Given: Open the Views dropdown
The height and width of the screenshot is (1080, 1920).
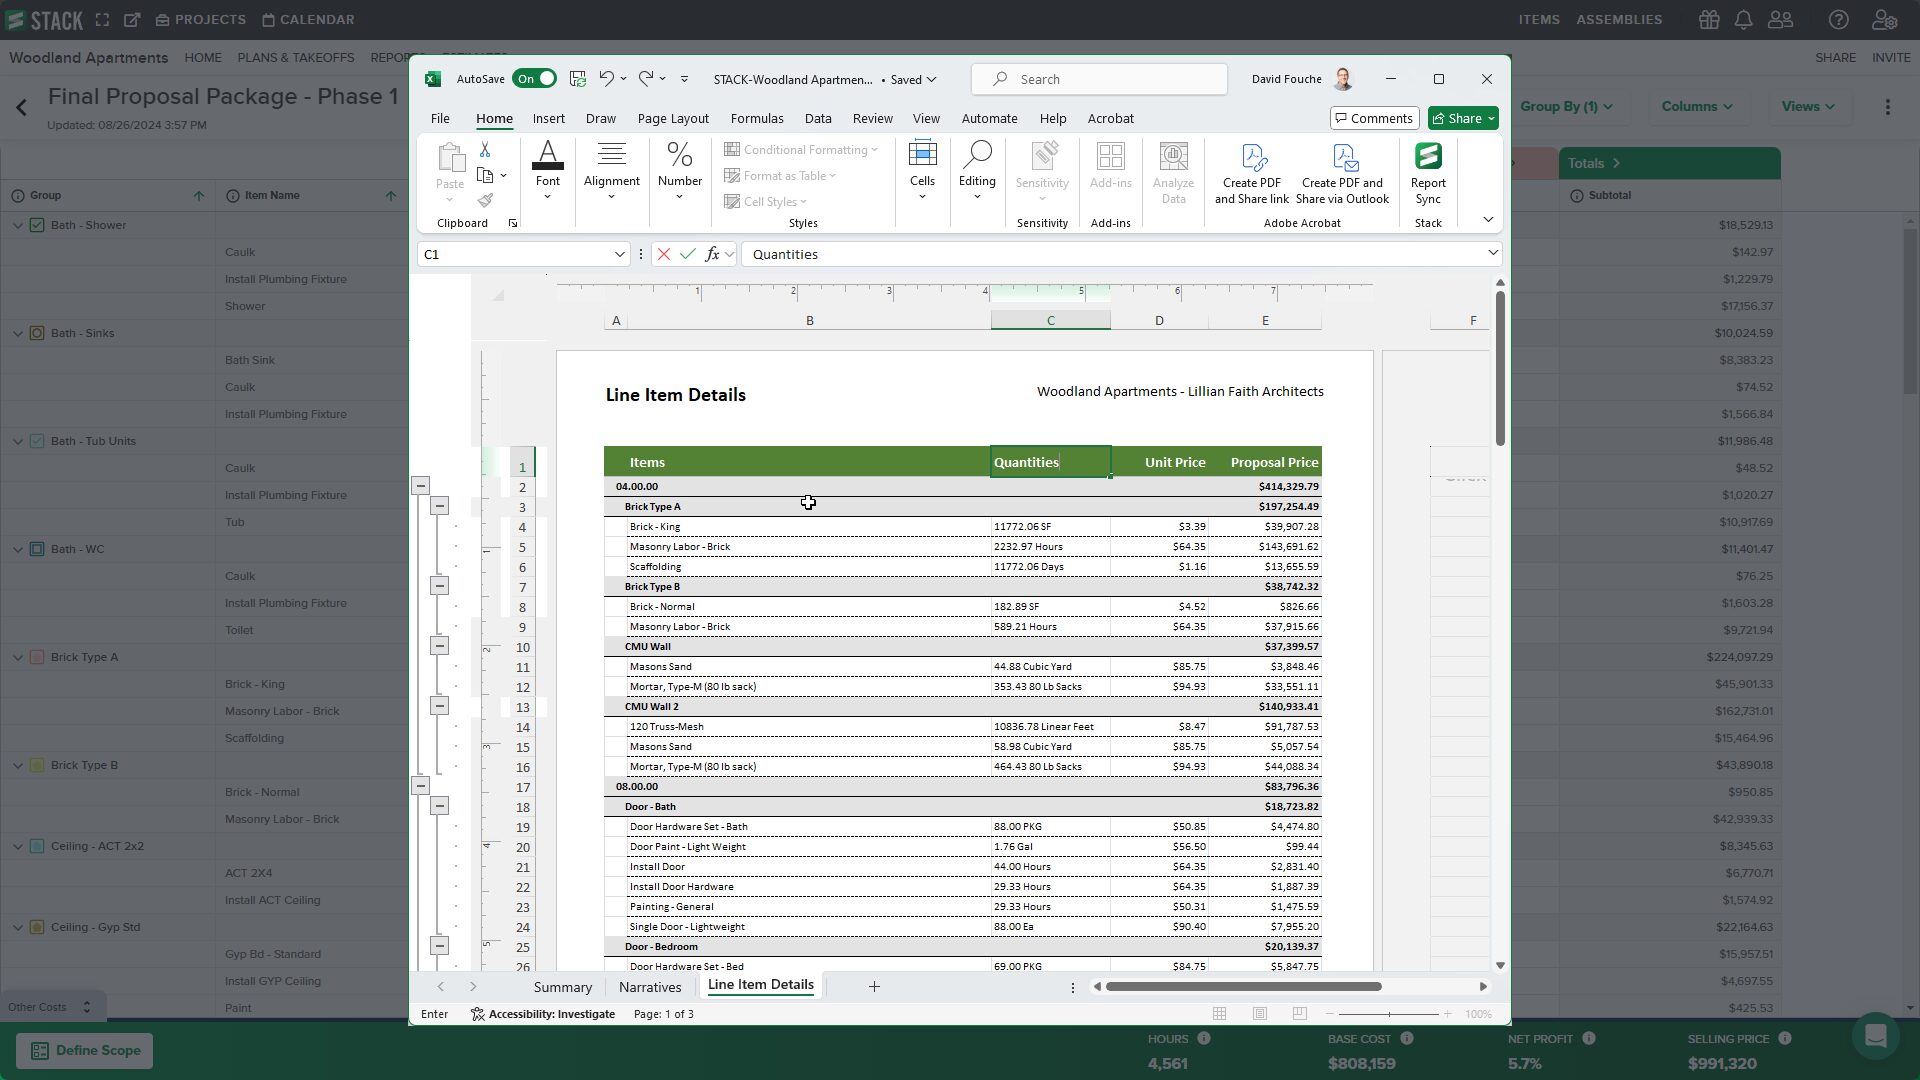Looking at the screenshot, I should (1807, 106).
